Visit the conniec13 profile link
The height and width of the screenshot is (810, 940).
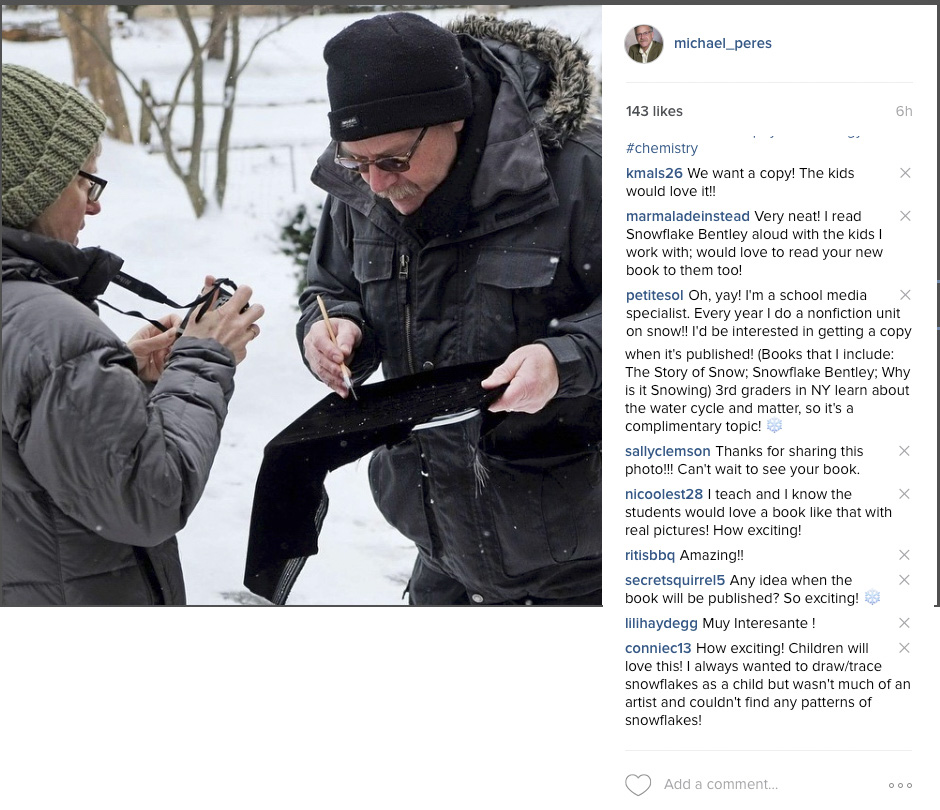658,648
